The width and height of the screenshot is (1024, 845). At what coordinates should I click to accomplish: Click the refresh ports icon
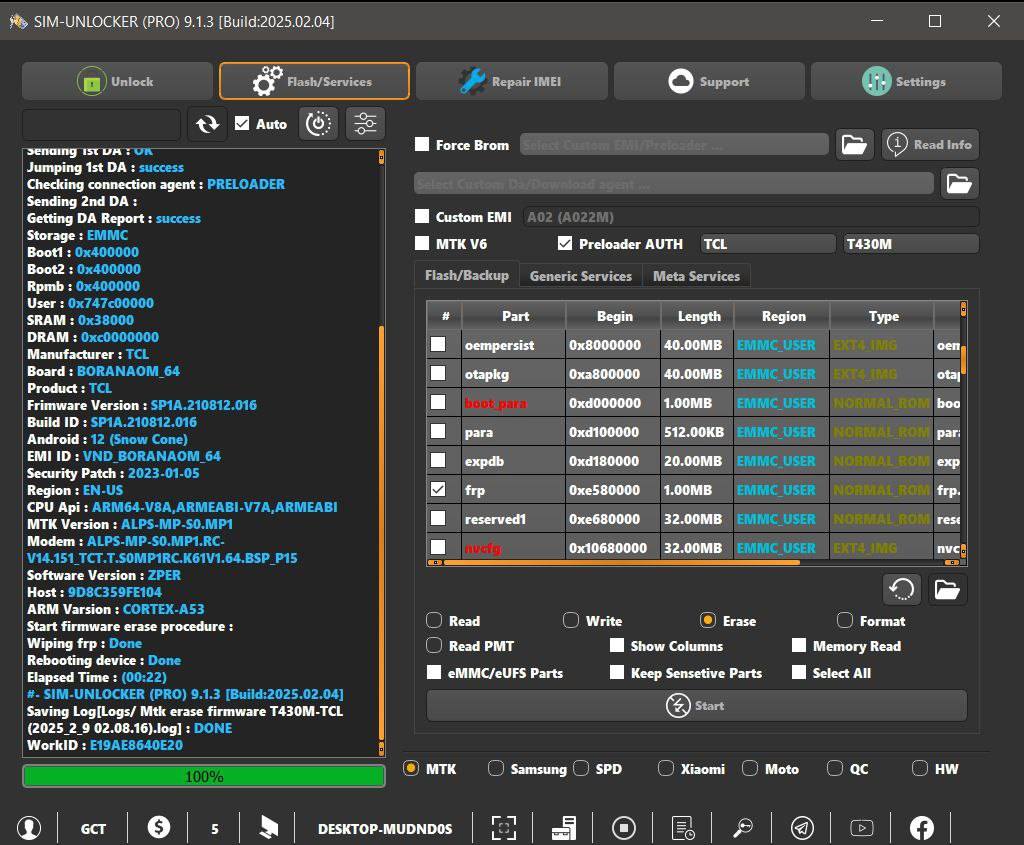[207, 124]
